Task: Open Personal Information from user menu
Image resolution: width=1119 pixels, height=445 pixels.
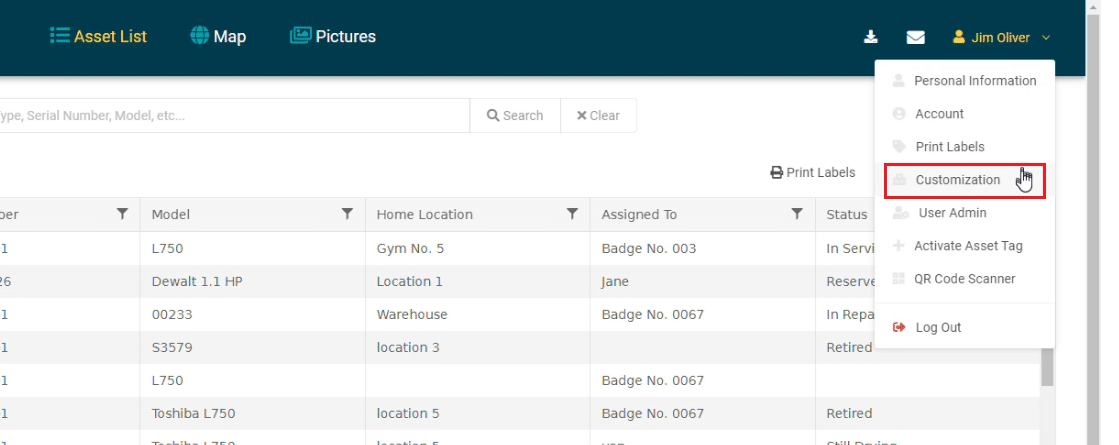Action: pyautogui.click(x=974, y=81)
